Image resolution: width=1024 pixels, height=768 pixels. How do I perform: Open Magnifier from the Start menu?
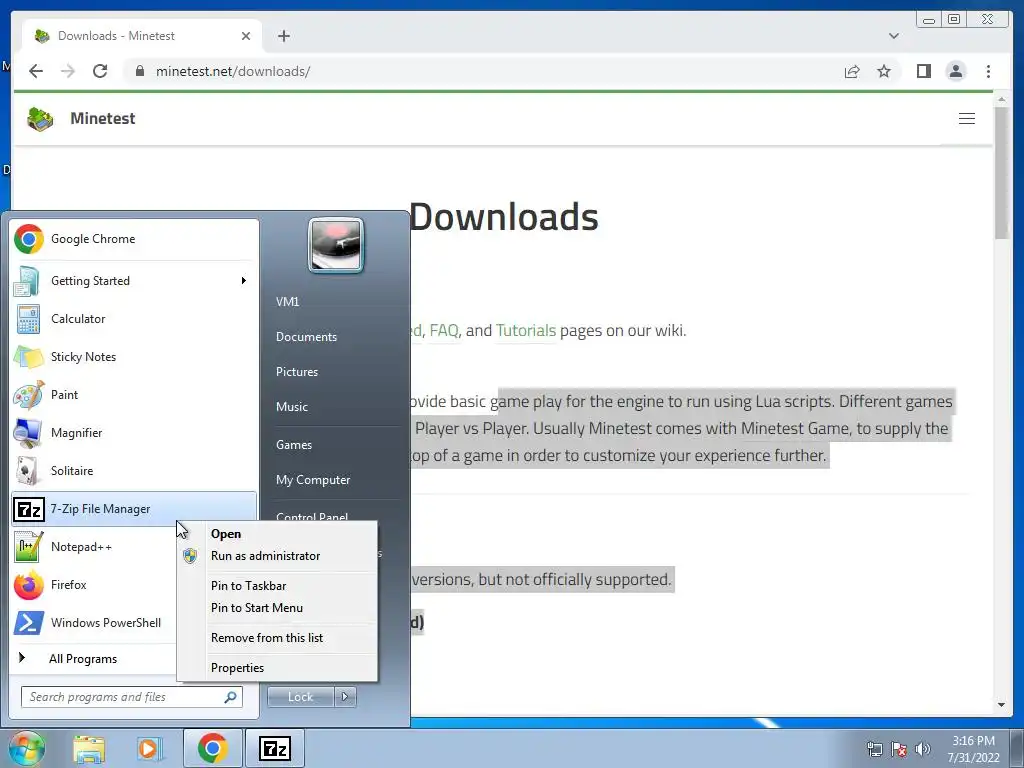(134, 432)
